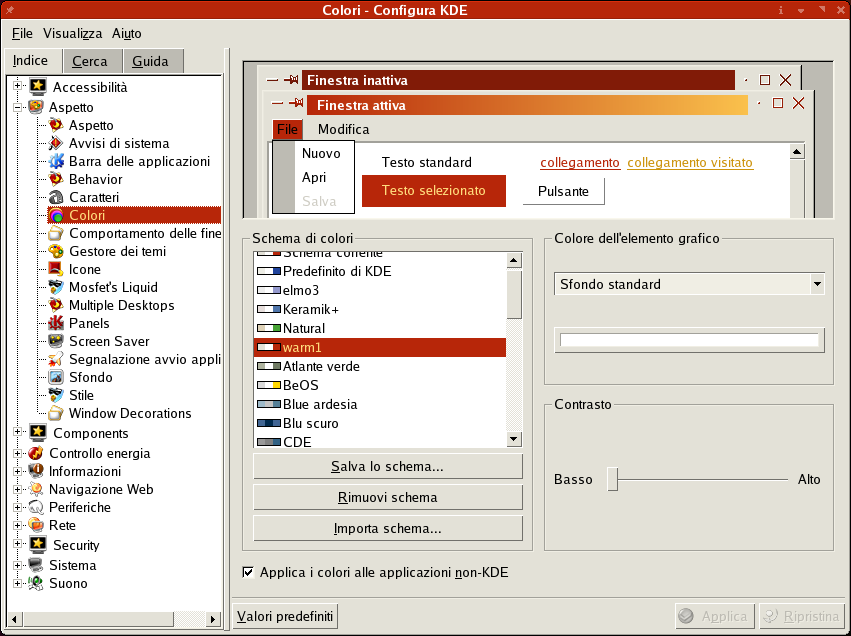Click the Comportamento delle finestre icon
Image resolution: width=851 pixels, height=636 pixels.
(x=56, y=233)
